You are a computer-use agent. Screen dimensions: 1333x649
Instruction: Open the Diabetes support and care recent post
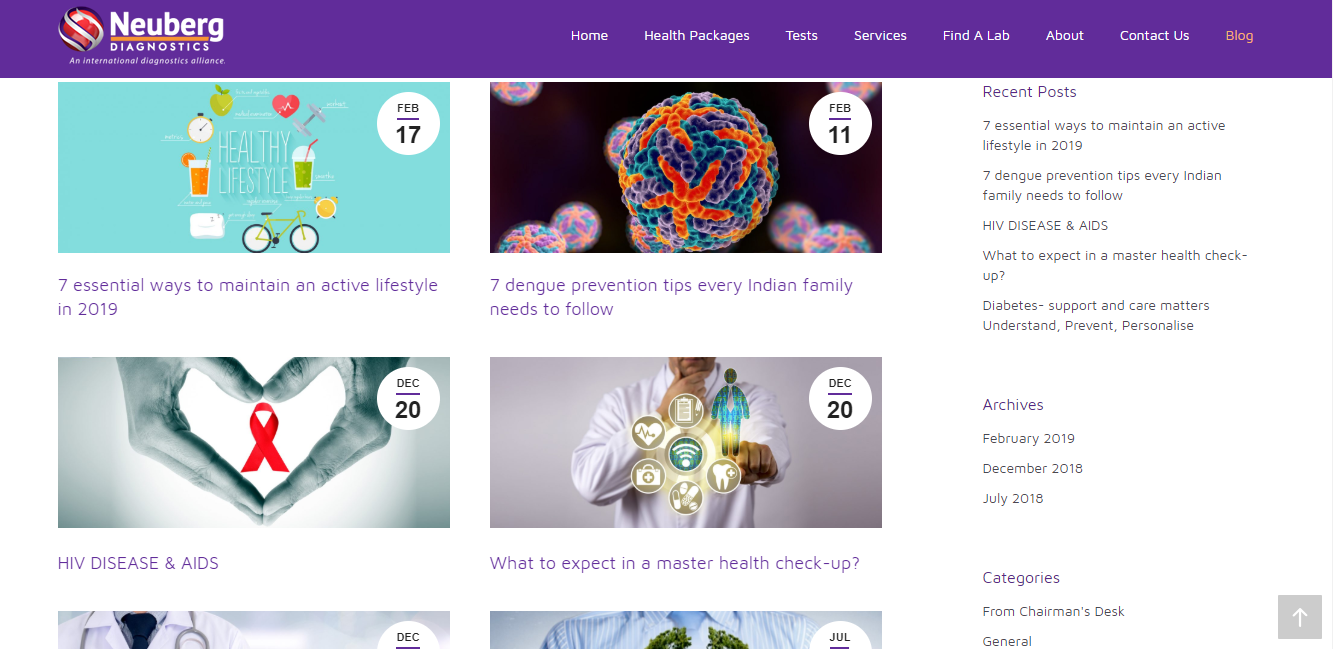1096,315
